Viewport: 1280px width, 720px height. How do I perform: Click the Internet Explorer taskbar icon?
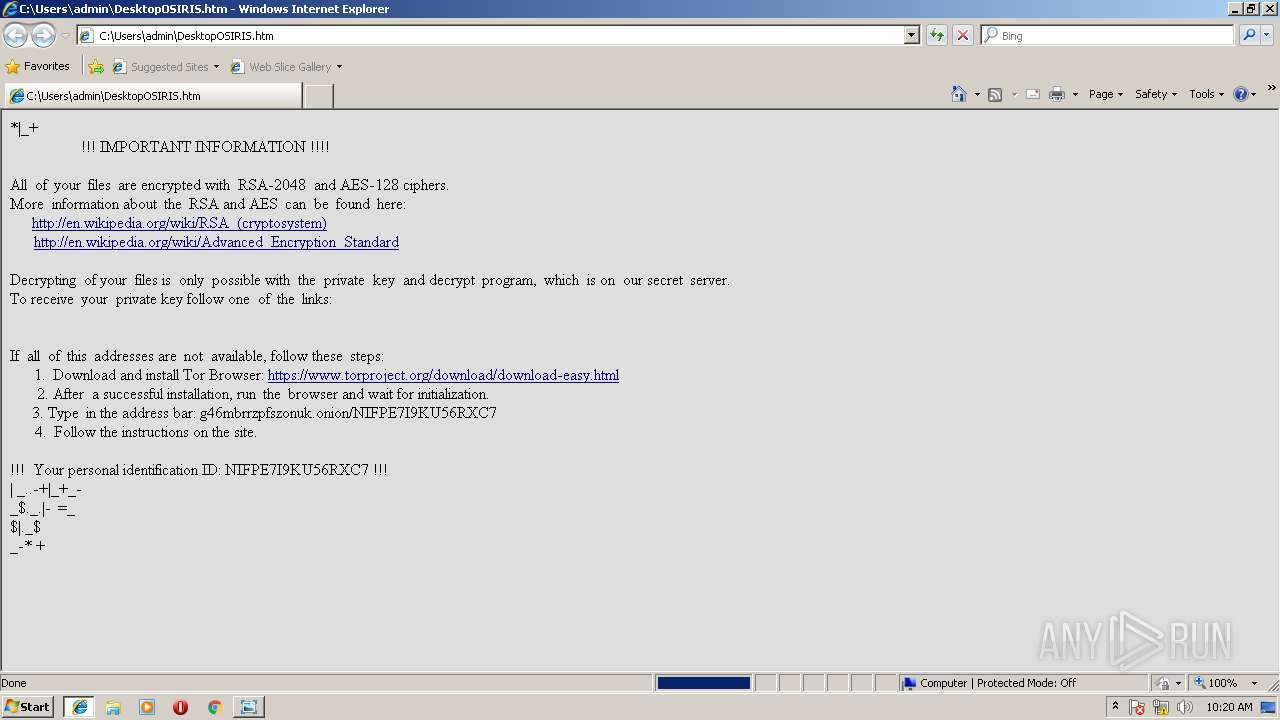pyautogui.click(x=79, y=707)
